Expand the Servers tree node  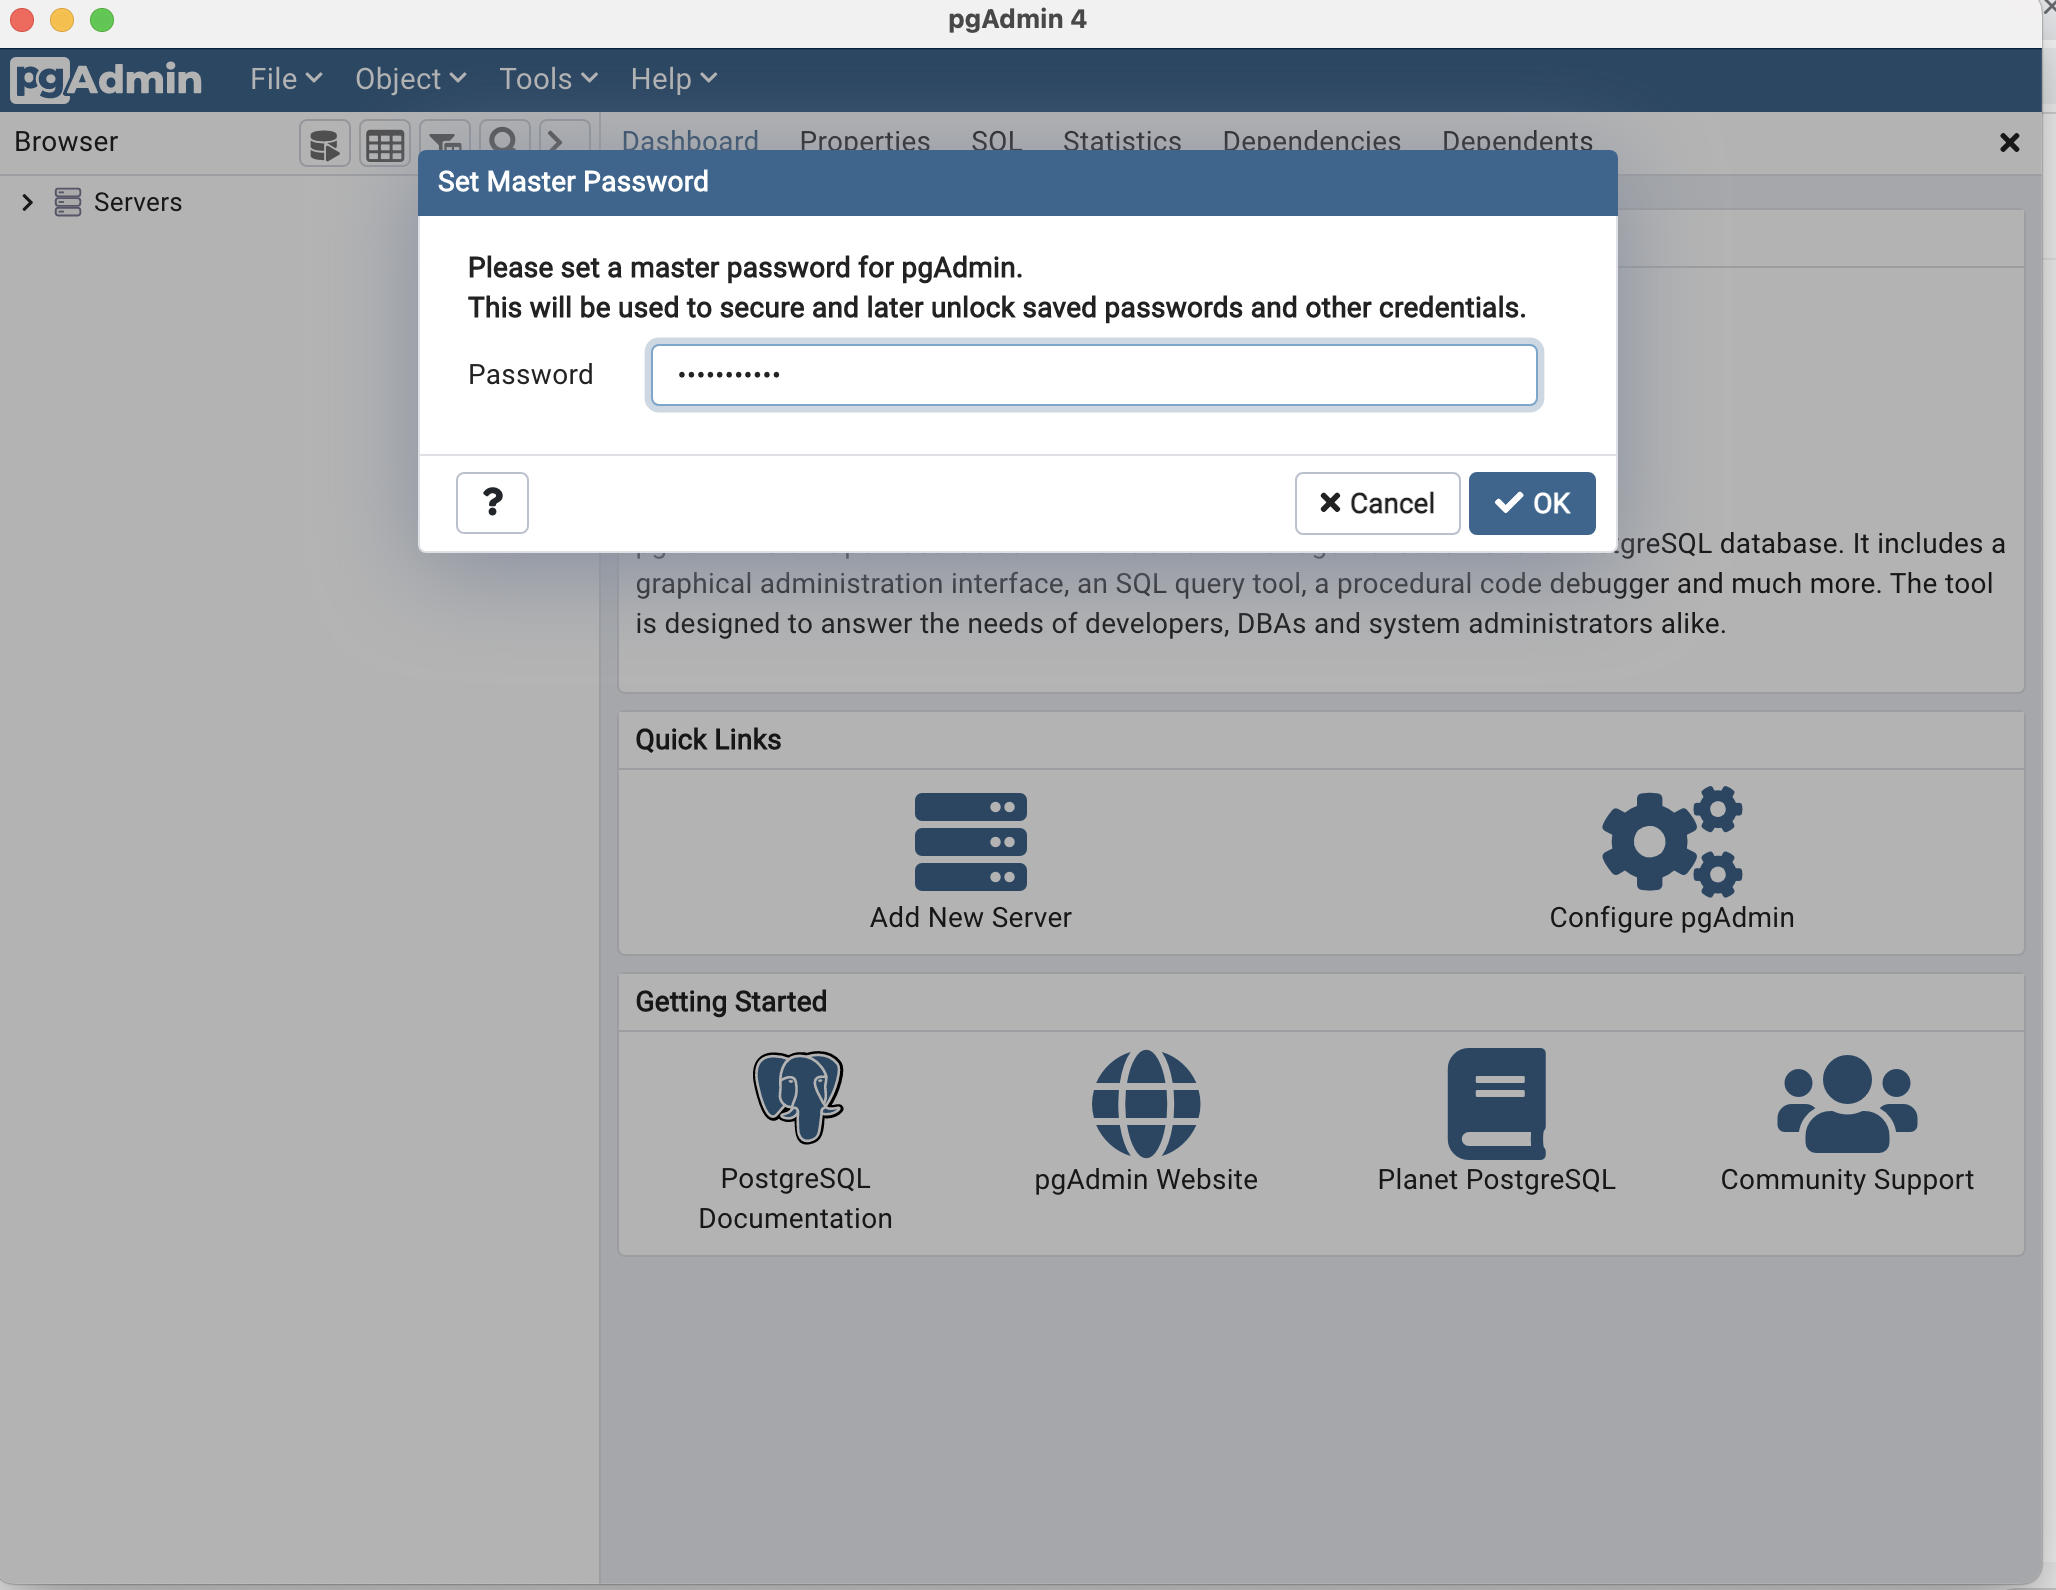pyautogui.click(x=28, y=203)
